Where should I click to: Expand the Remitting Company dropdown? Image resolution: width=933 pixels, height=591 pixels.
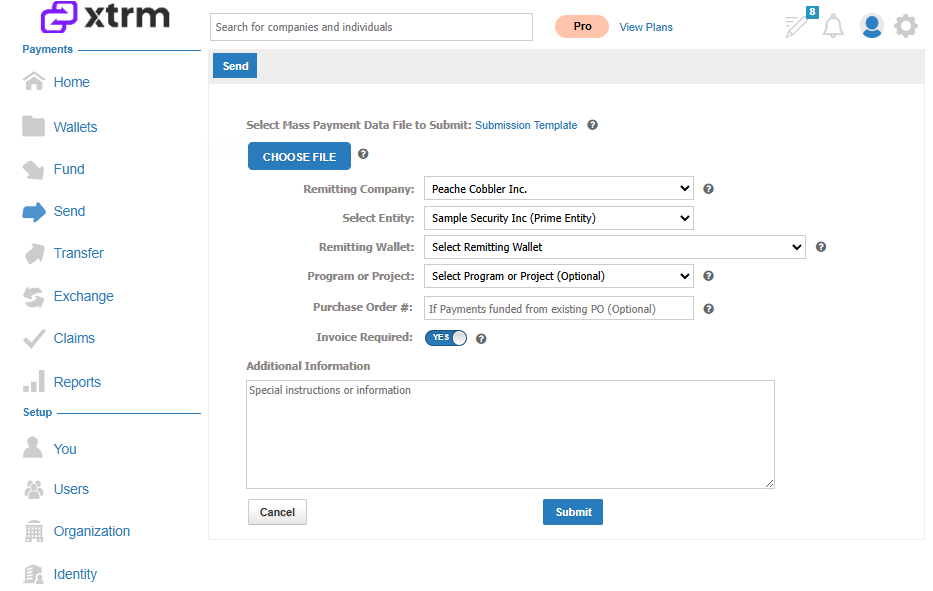point(559,189)
